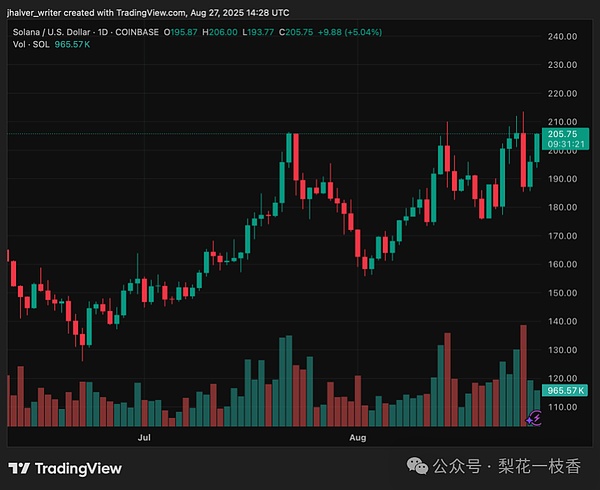600x490 pixels.
Task: Click the 220.00 price axis label
Action: [x=562, y=93]
